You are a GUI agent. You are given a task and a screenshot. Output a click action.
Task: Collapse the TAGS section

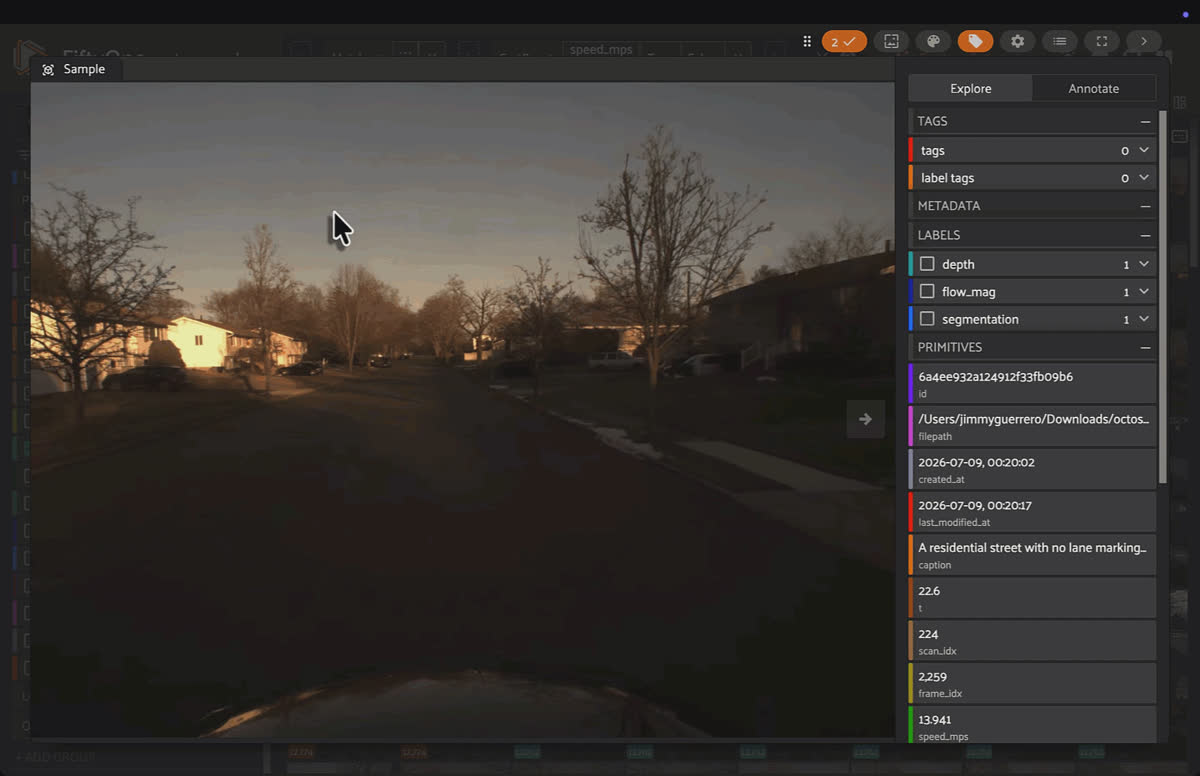[1145, 121]
